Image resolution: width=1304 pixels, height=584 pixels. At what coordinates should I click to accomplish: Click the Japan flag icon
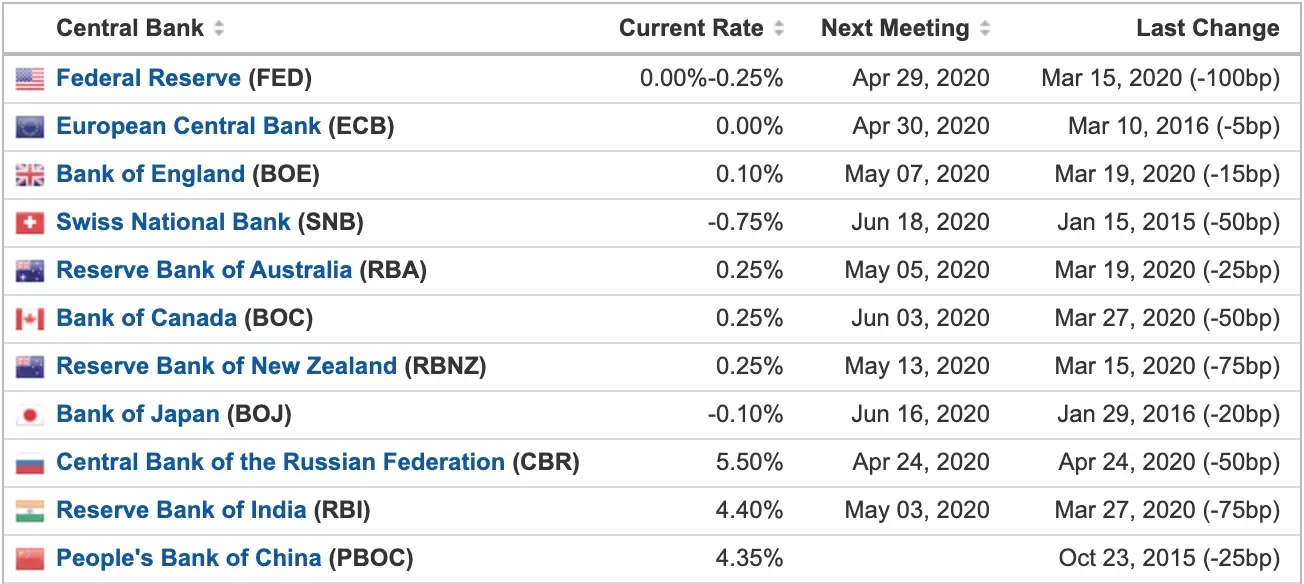click(x=30, y=415)
